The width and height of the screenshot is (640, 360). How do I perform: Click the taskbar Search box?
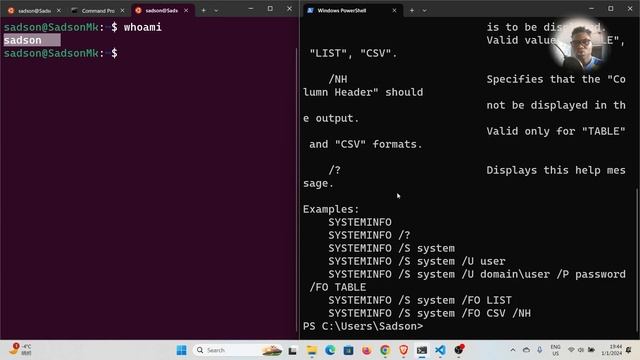[x=238, y=350]
